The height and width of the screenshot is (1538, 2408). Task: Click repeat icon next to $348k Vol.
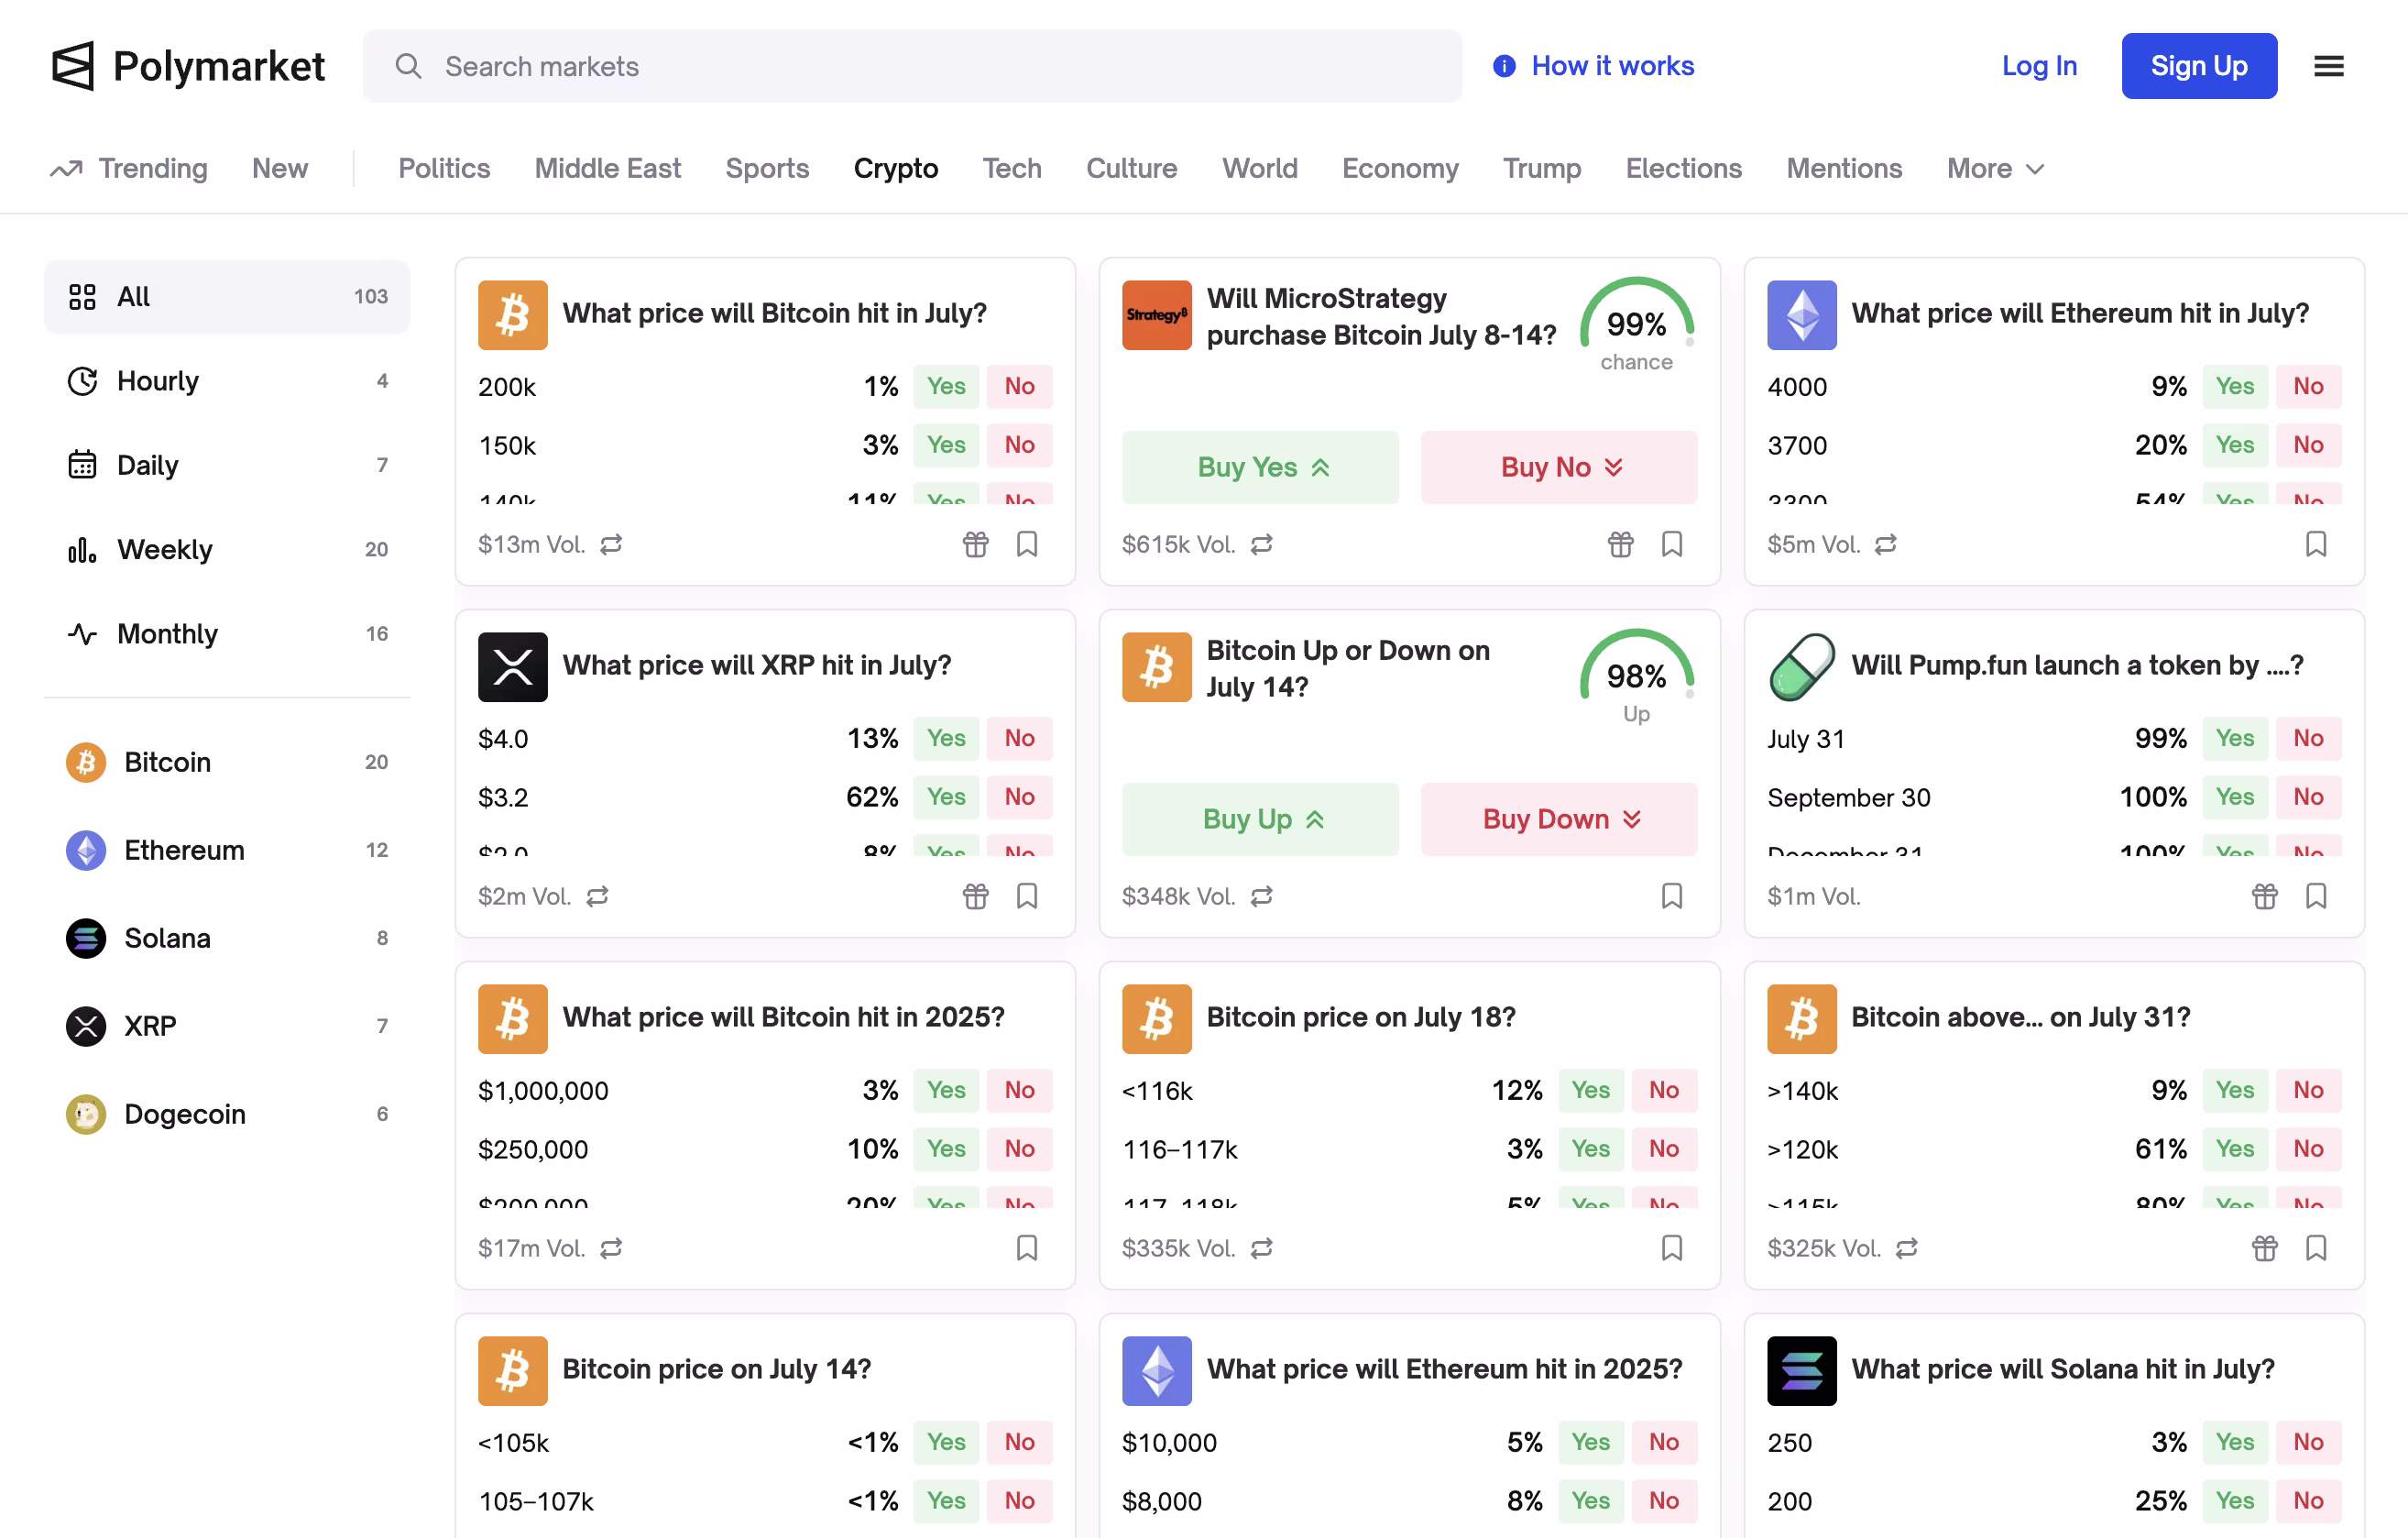coord(1262,896)
